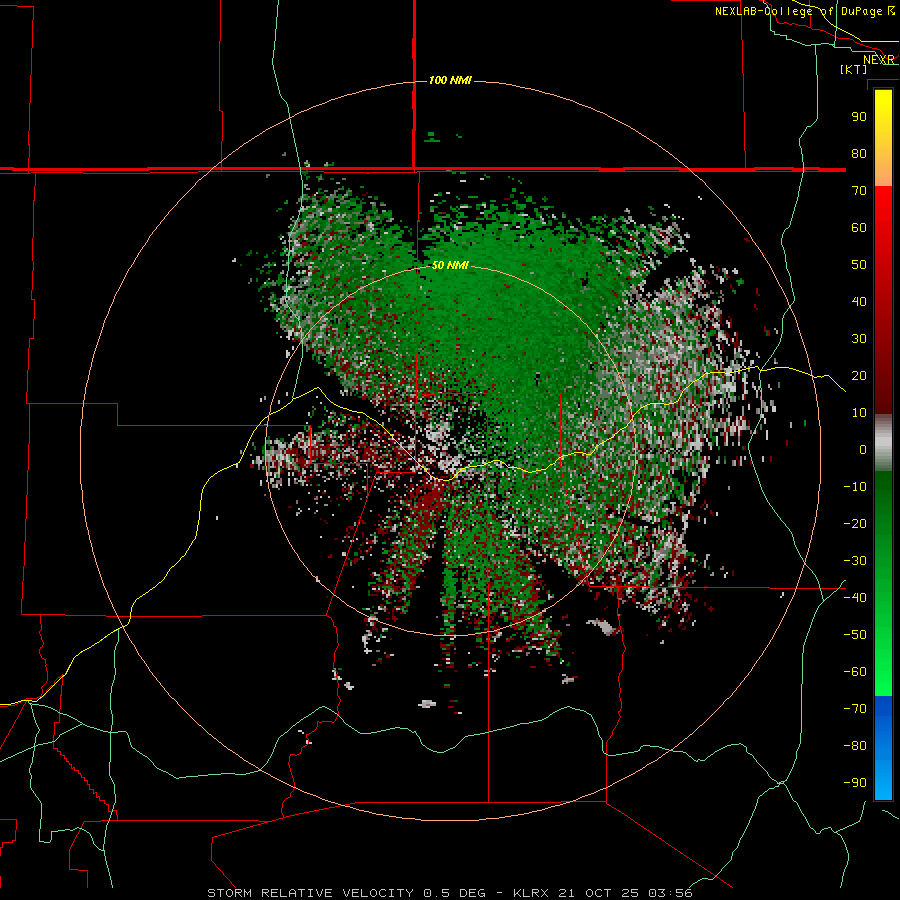Click the -10 value on velocity scale
The width and height of the screenshot is (900, 900).
point(855,487)
